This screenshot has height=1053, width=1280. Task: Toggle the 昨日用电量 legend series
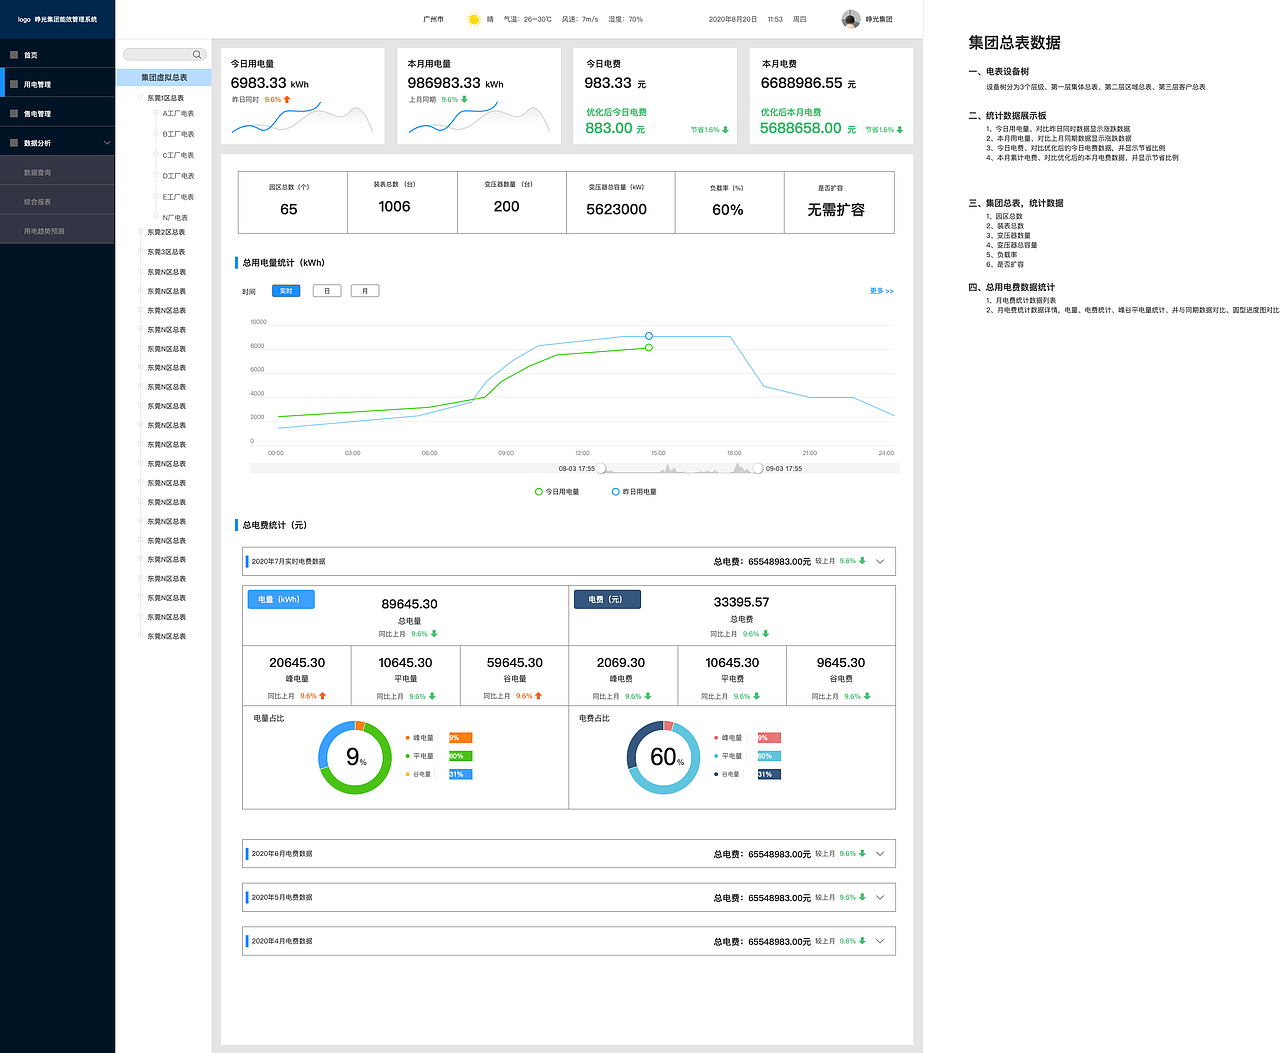click(634, 492)
